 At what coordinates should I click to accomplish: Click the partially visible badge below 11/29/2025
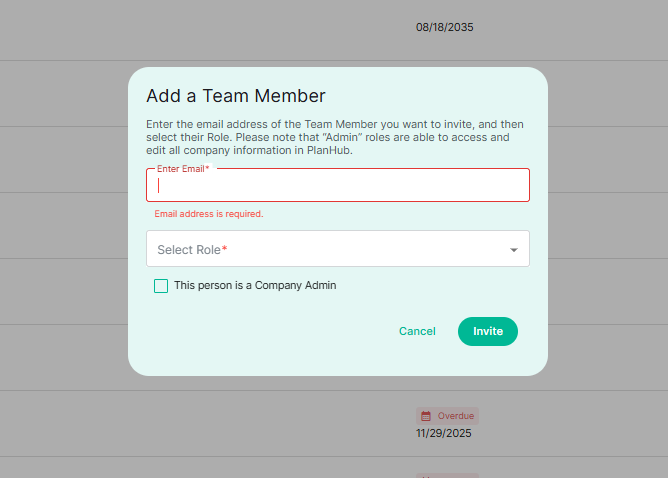coord(447,475)
